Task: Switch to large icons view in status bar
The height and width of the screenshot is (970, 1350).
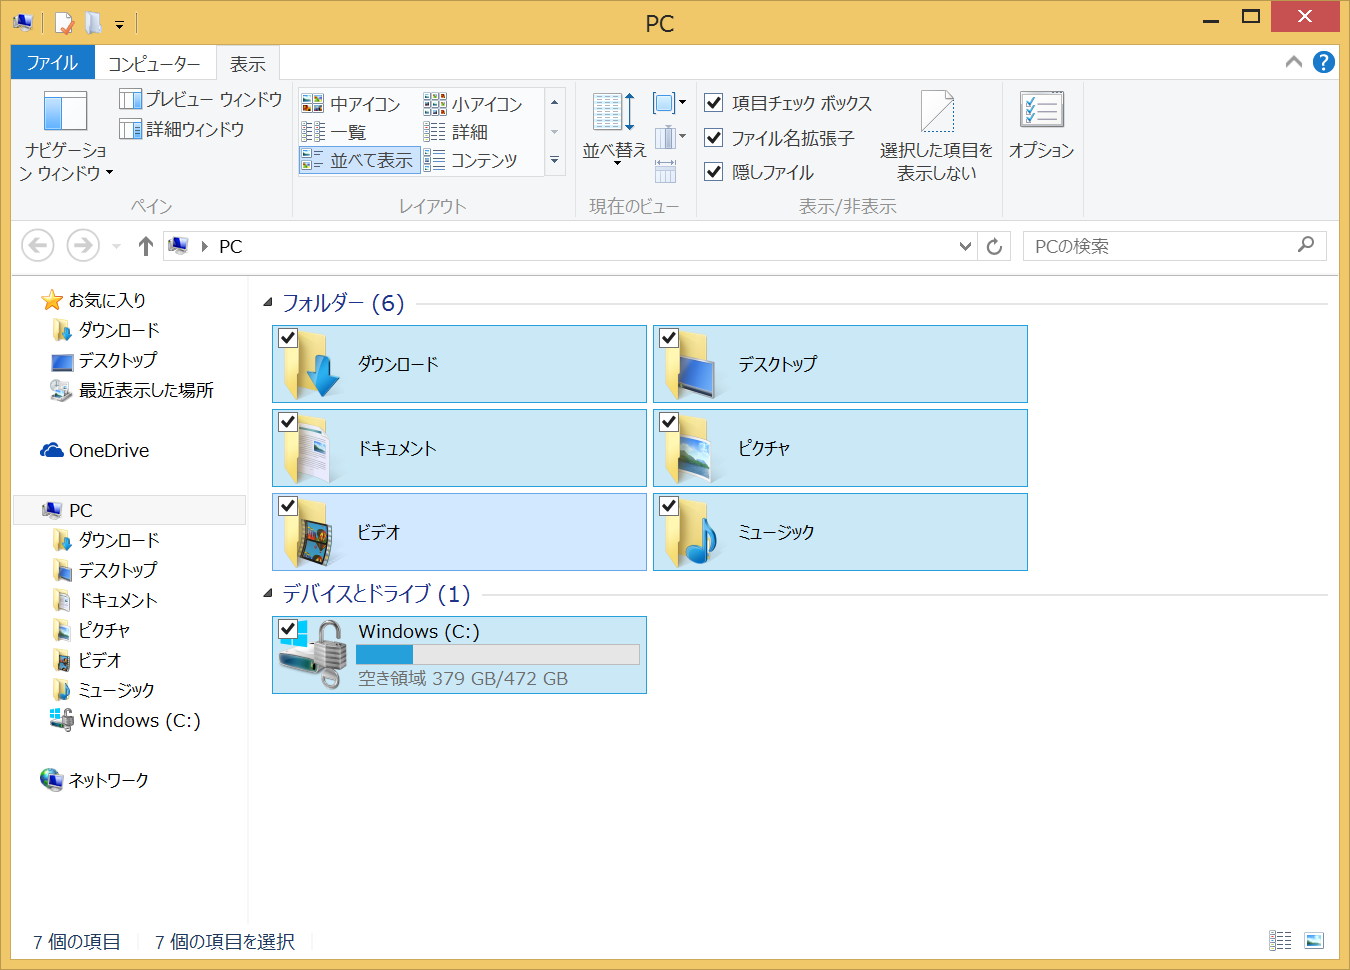Action: pyautogui.click(x=1314, y=940)
